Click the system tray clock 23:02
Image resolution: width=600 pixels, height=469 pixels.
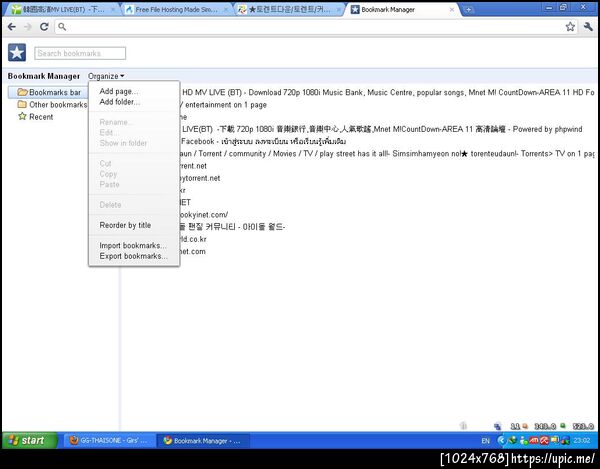[x=582, y=441]
